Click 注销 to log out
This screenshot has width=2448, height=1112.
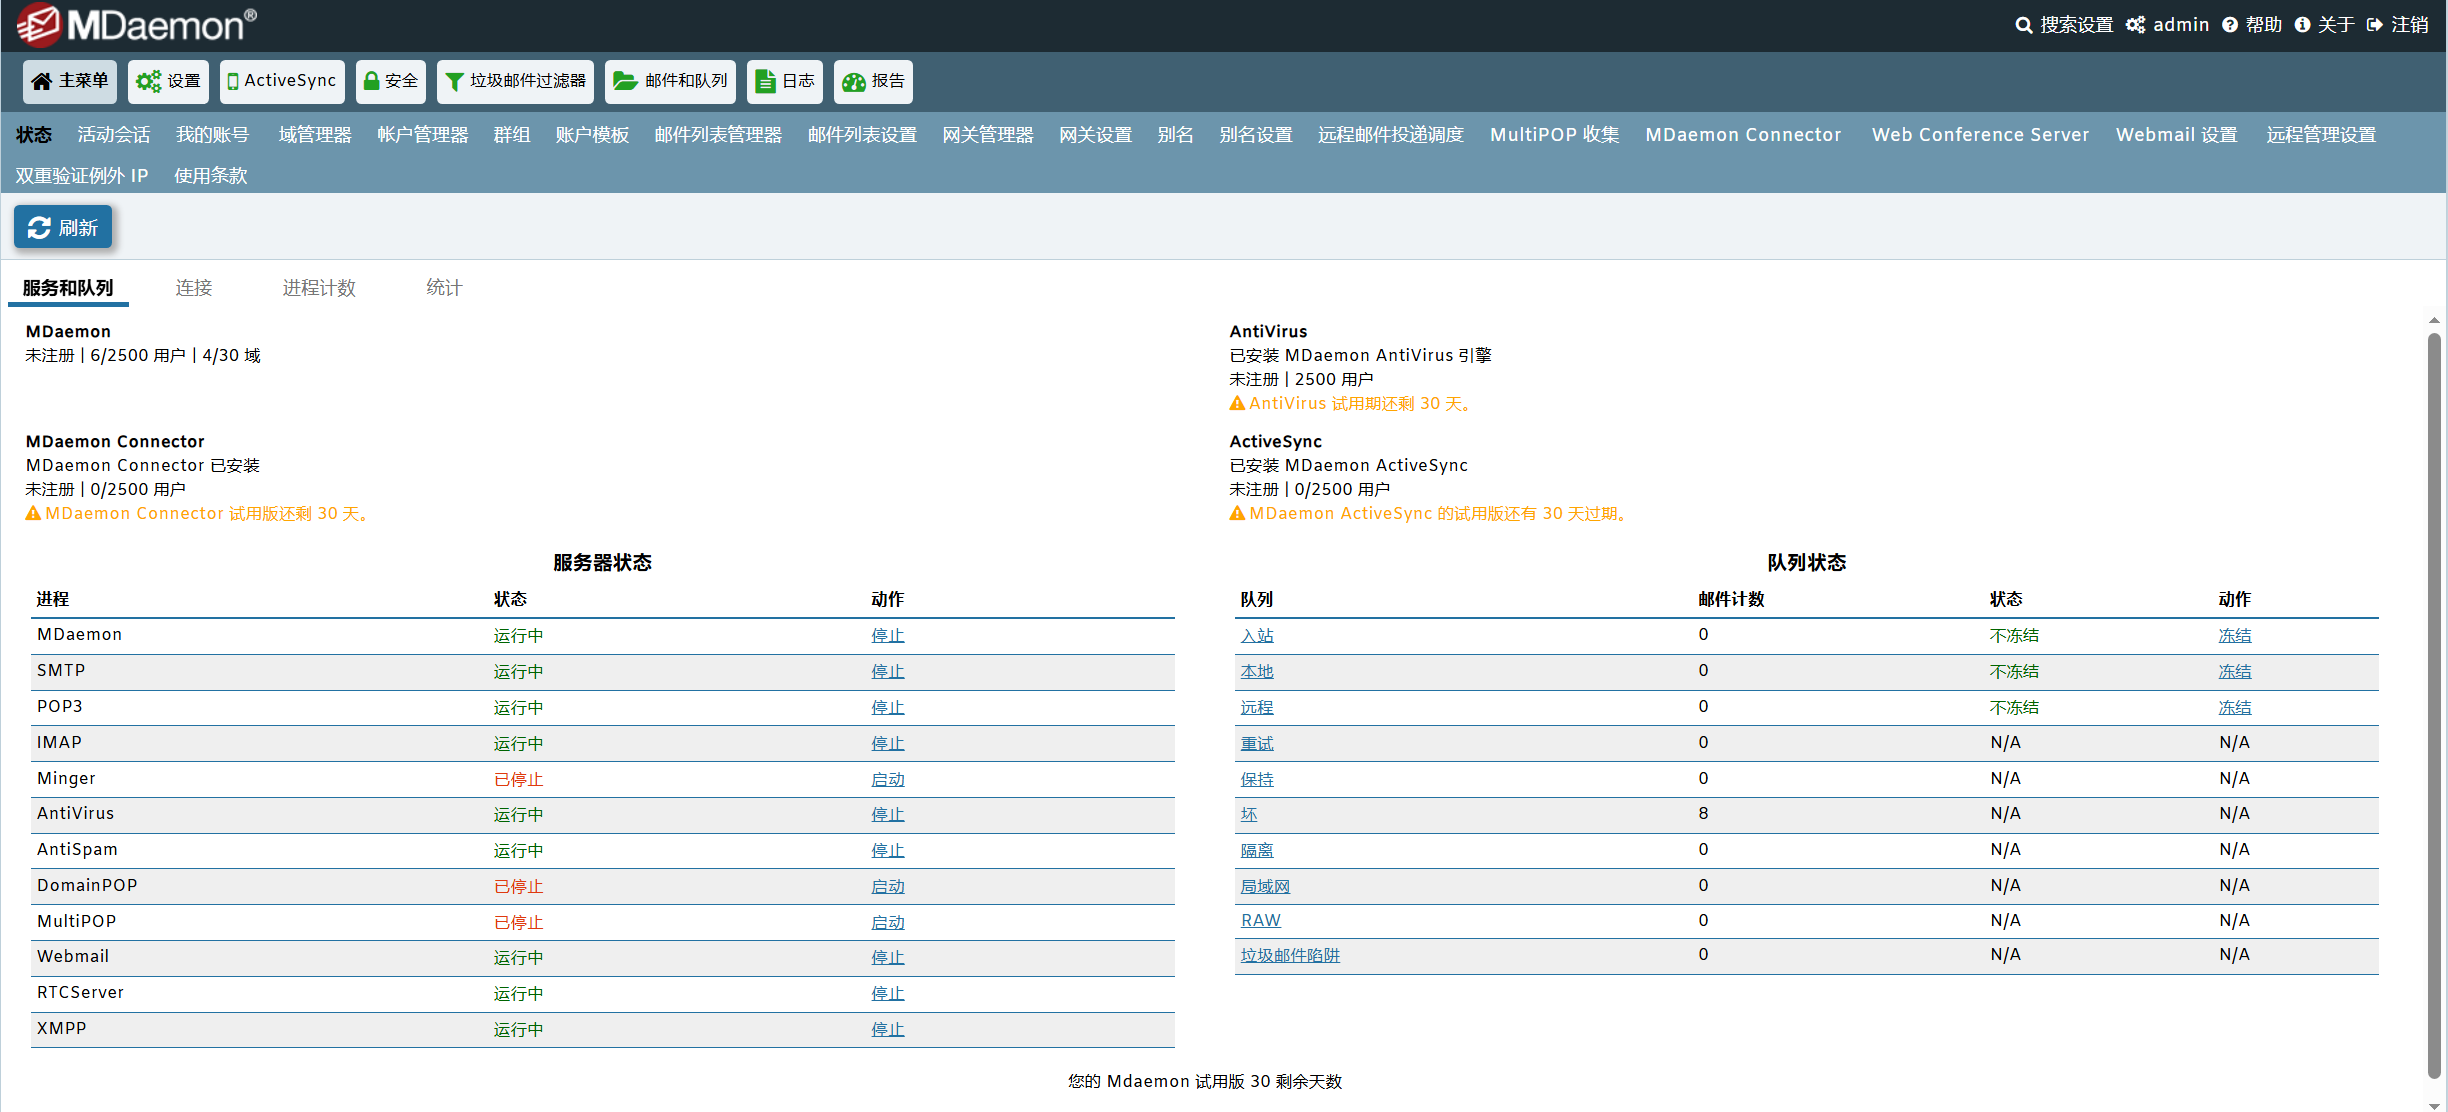[x=2397, y=25]
